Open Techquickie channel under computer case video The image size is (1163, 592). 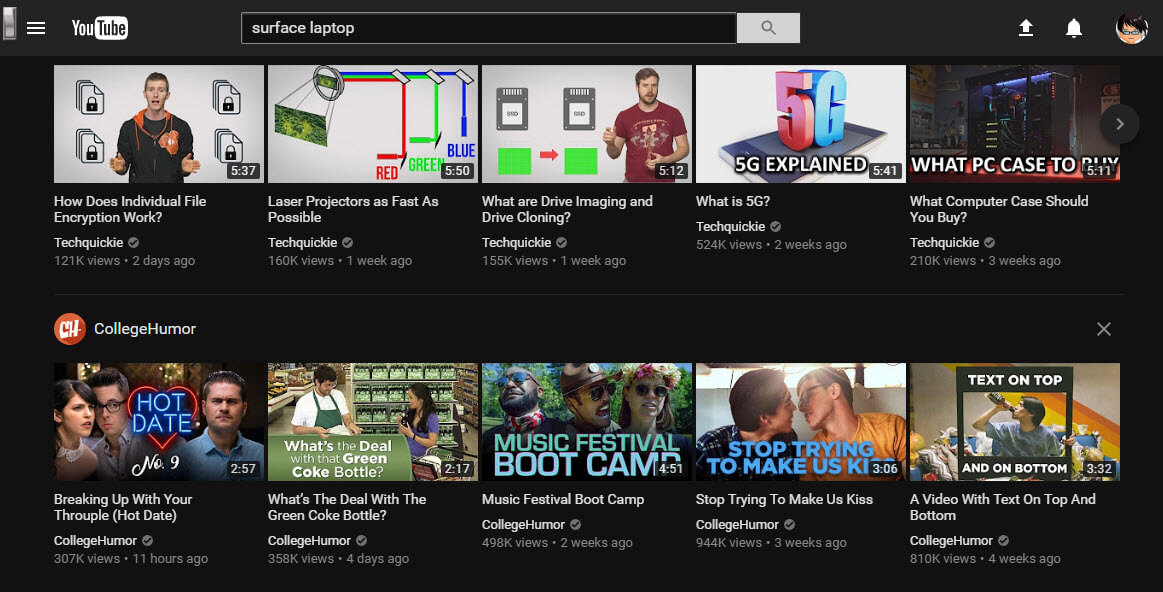tap(944, 243)
